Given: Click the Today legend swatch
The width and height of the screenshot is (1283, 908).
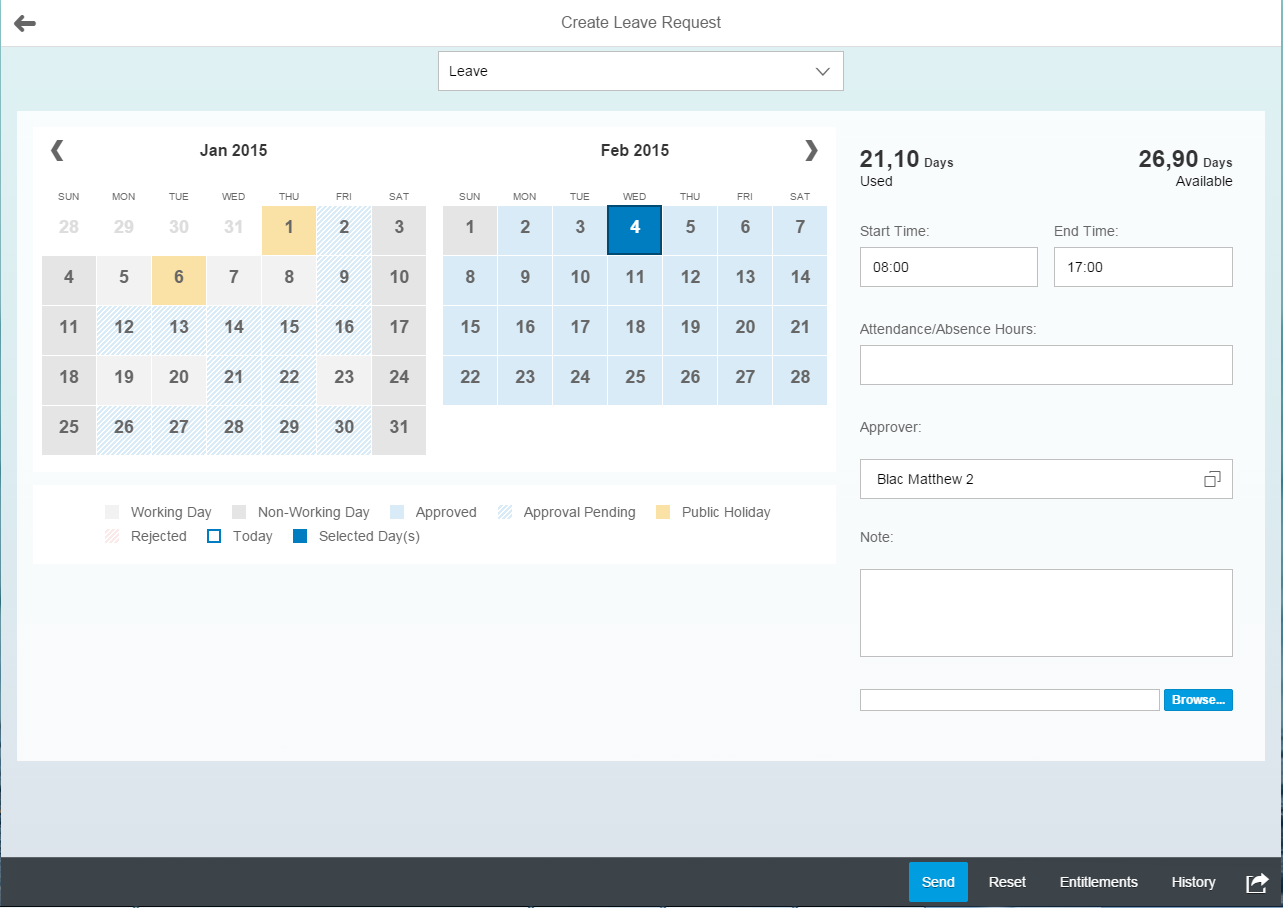Looking at the screenshot, I should 214,536.
